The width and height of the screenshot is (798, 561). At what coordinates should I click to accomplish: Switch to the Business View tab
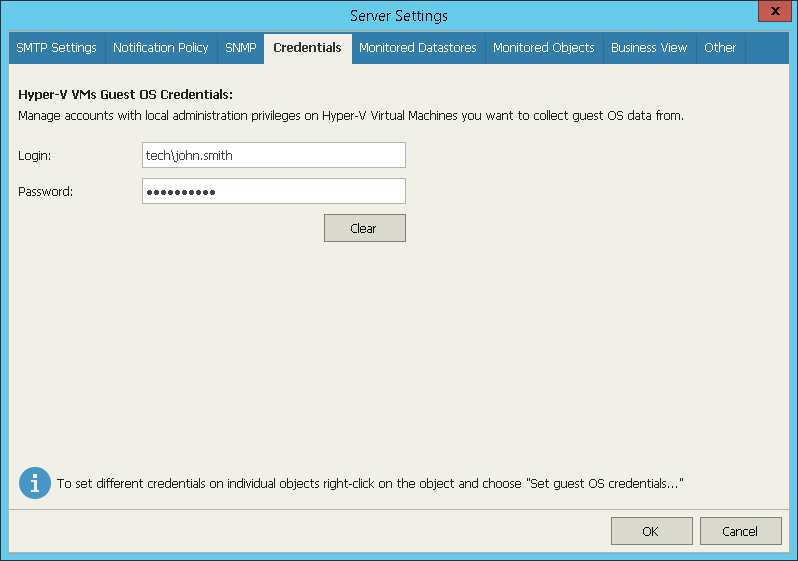tap(649, 48)
